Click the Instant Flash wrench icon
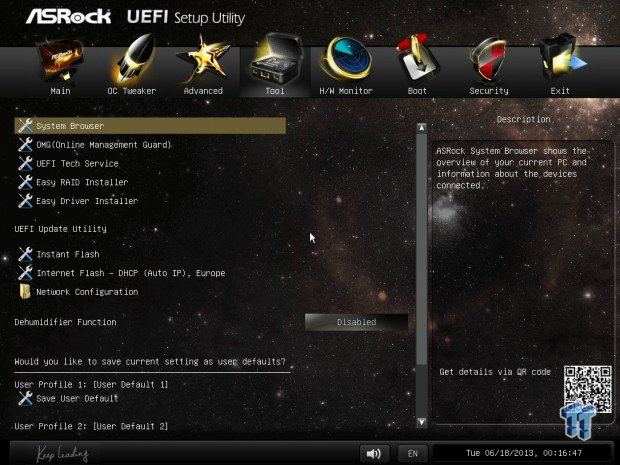Viewport: 620px width, 465px height. pyautogui.click(x=25, y=254)
